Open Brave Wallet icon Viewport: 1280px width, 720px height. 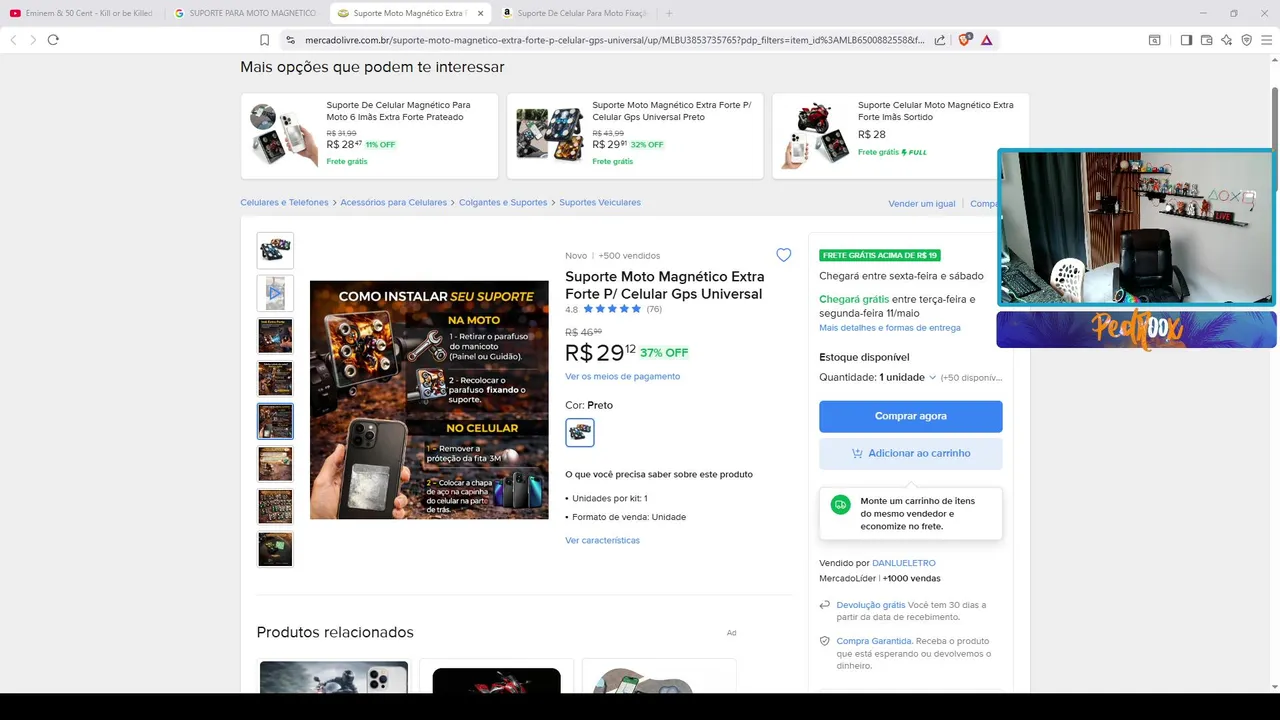coord(1207,40)
